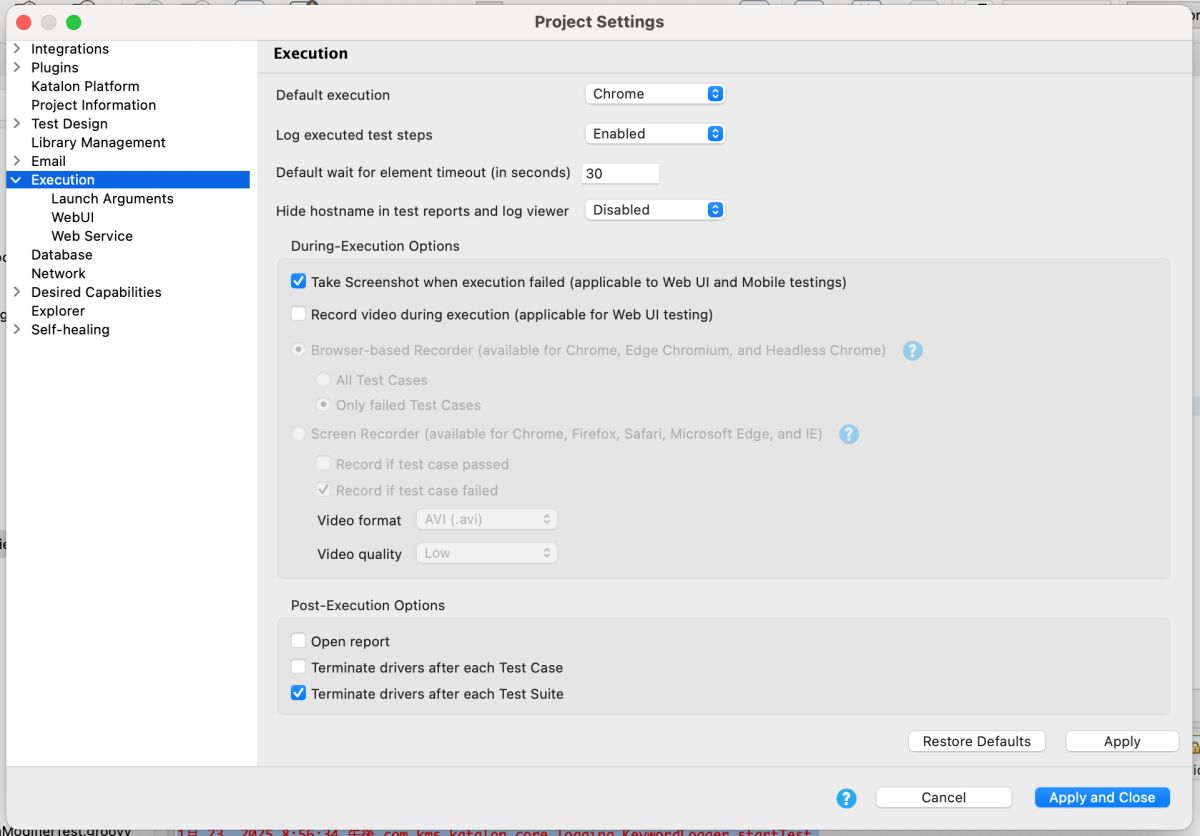Uncheck Terminate drivers after each Test Suite
This screenshot has height=836, width=1200.
[298, 693]
